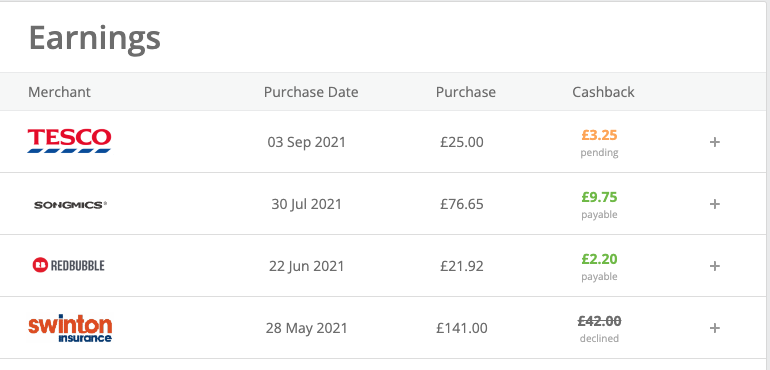Select the £2.20 payable cashback
770x370 pixels.
(599, 259)
